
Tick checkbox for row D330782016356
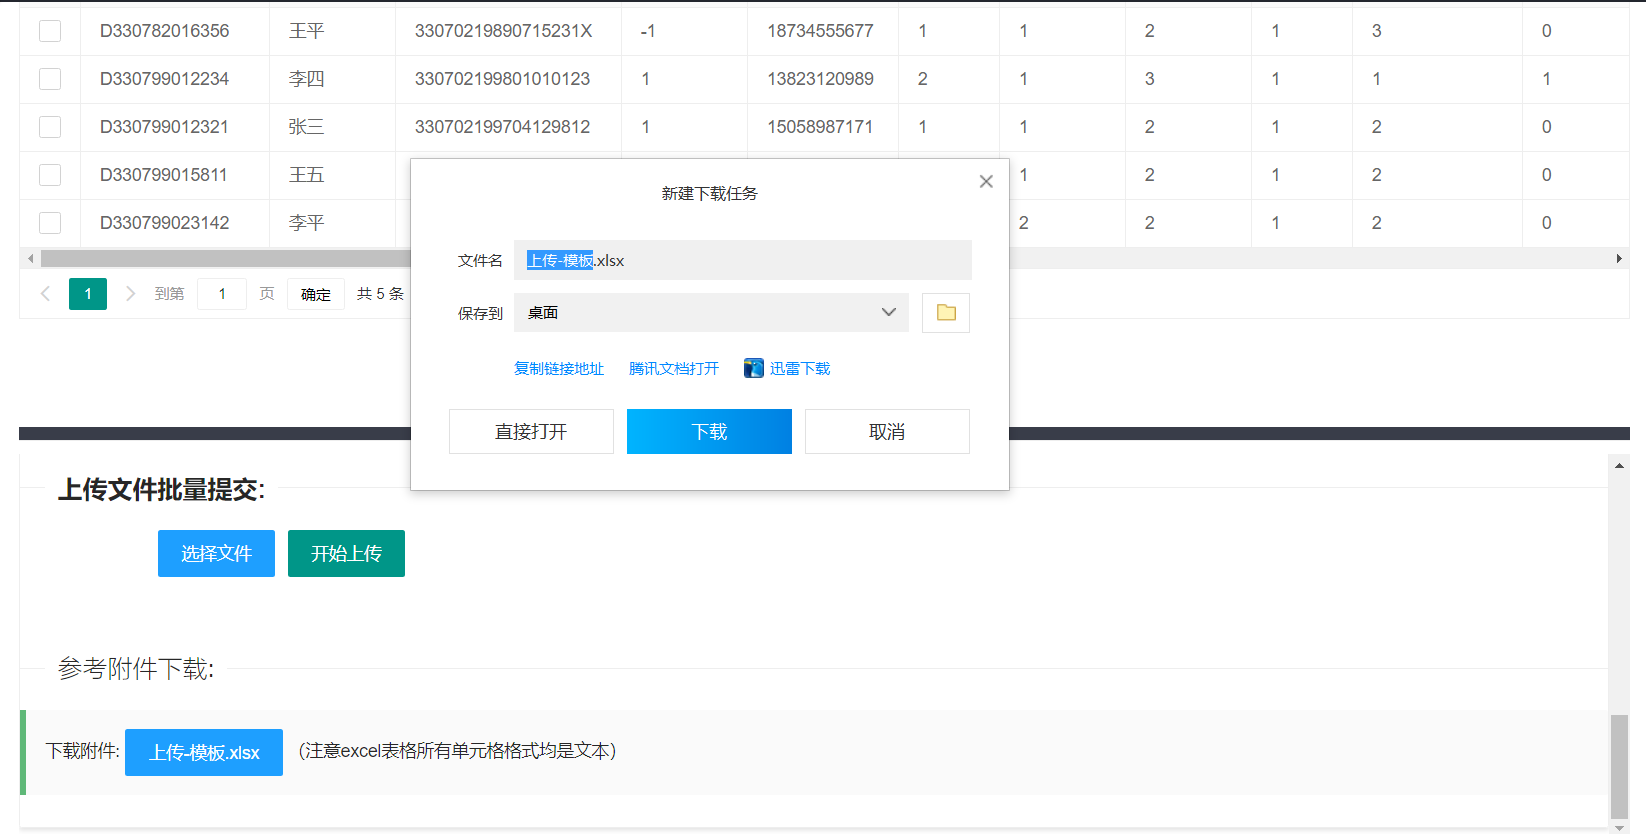click(50, 31)
